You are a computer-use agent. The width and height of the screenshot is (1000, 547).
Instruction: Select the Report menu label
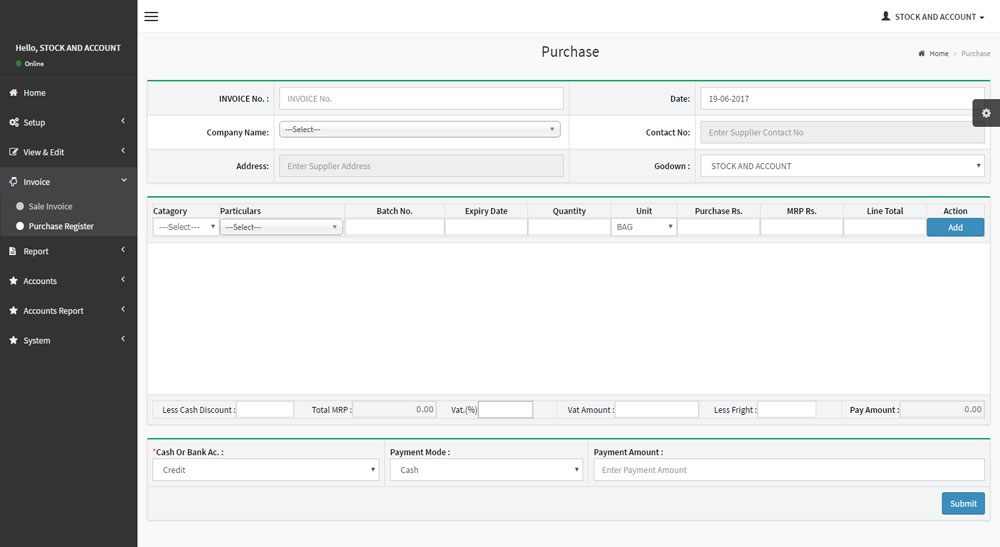point(36,251)
